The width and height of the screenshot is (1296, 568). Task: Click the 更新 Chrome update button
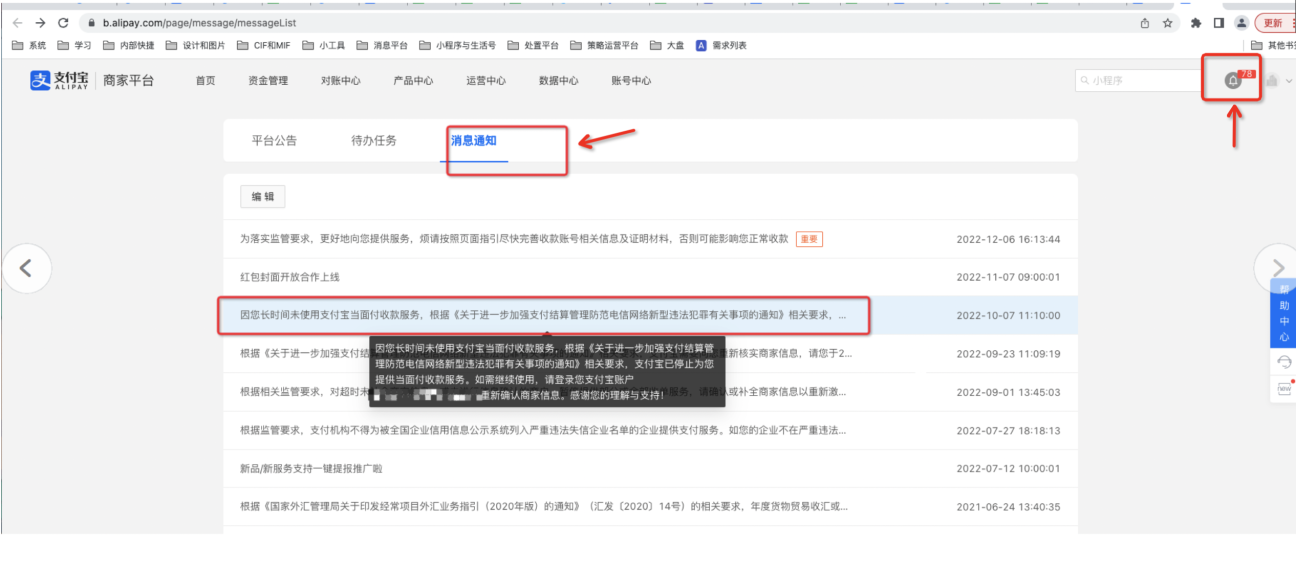pyautogui.click(x=1274, y=23)
